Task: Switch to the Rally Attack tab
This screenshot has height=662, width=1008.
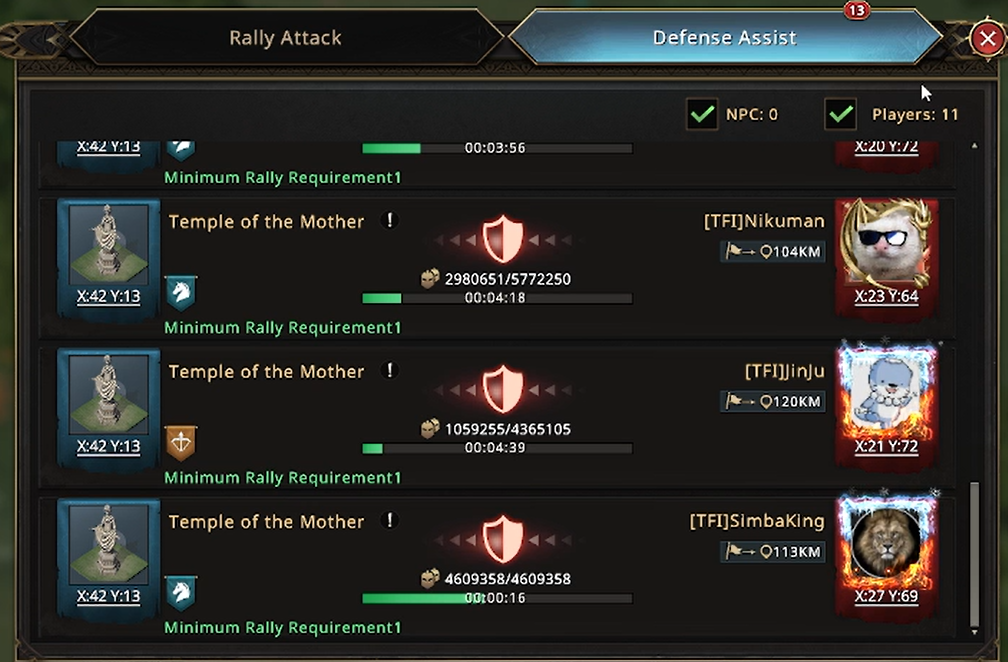Action: [x=285, y=38]
